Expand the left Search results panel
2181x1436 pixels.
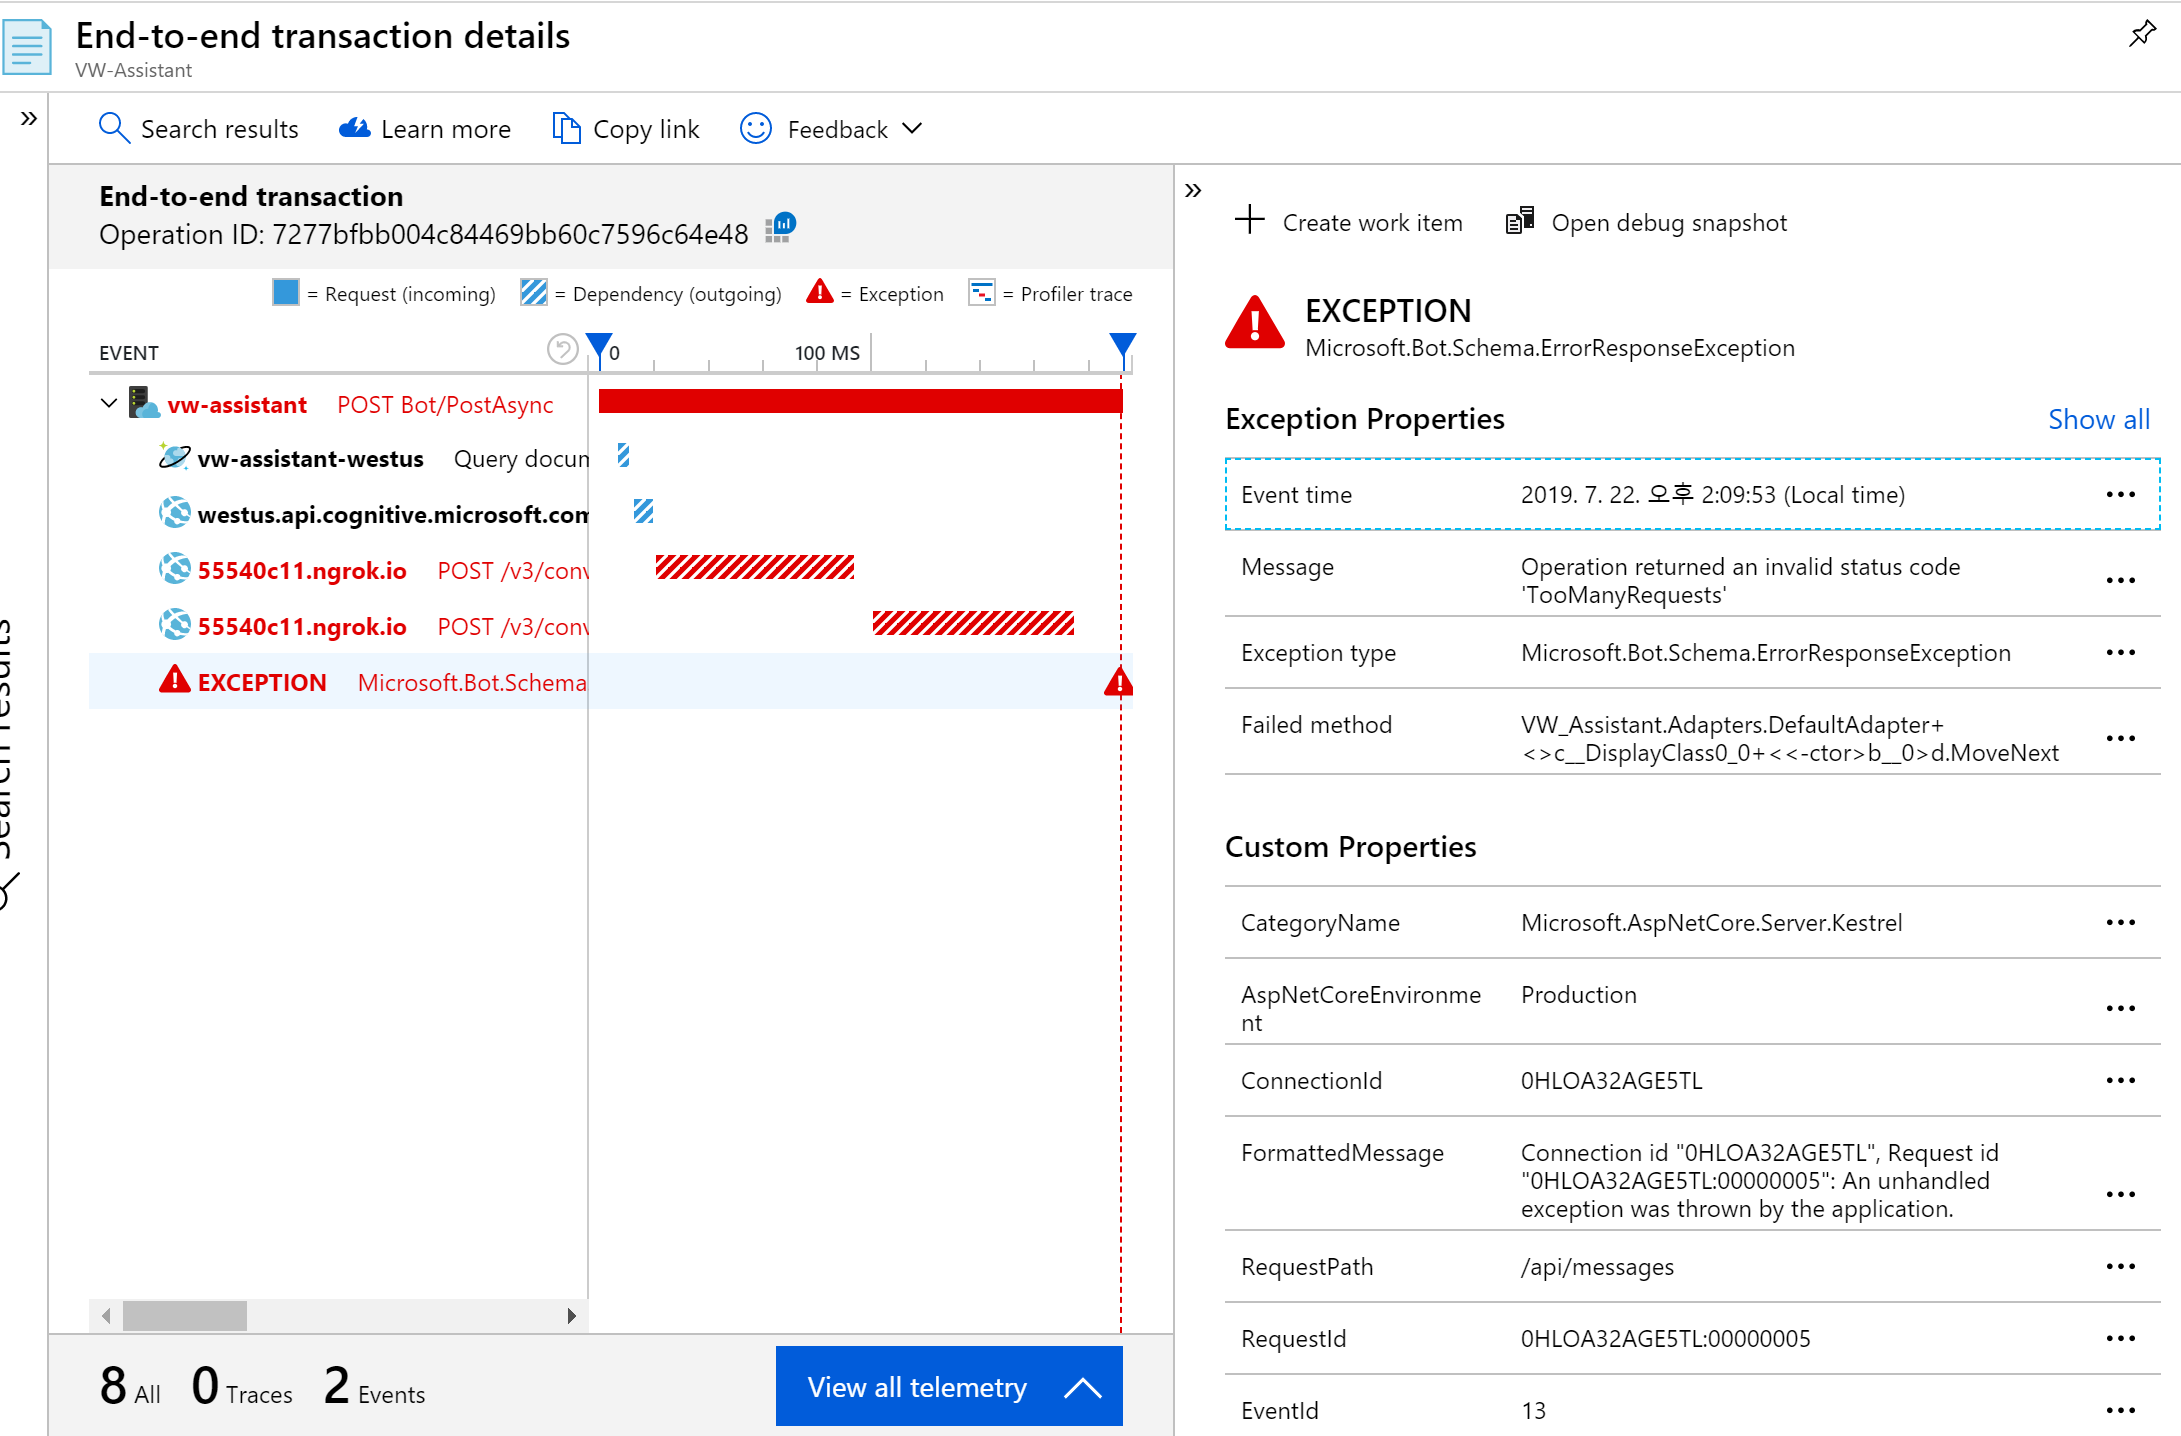pyautogui.click(x=29, y=119)
